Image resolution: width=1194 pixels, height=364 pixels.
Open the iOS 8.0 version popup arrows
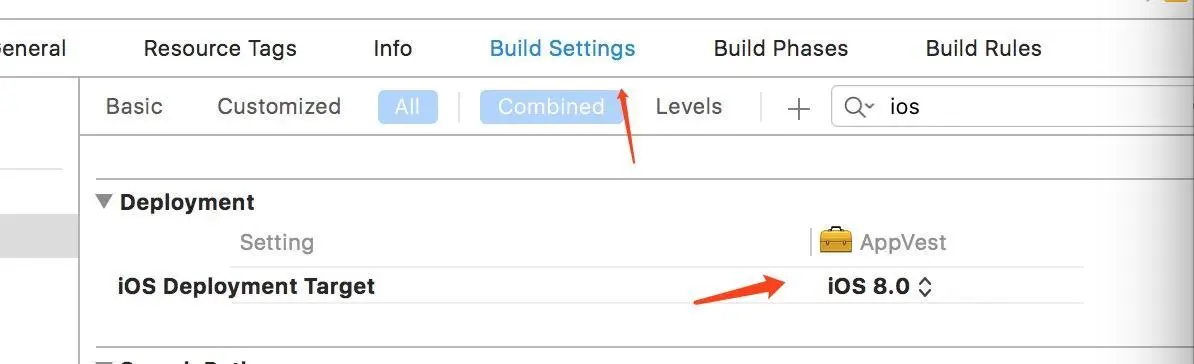click(924, 287)
